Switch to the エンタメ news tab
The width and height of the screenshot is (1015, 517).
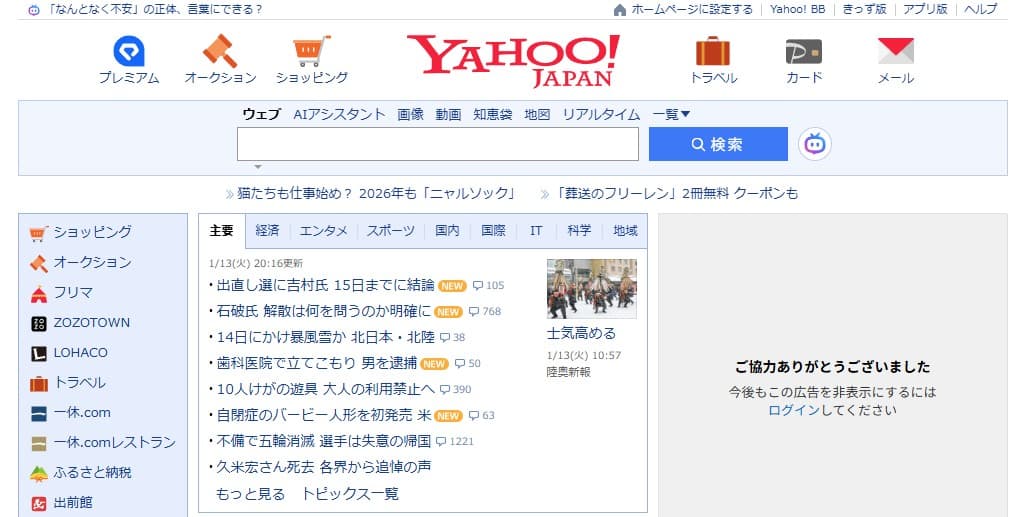[323, 230]
